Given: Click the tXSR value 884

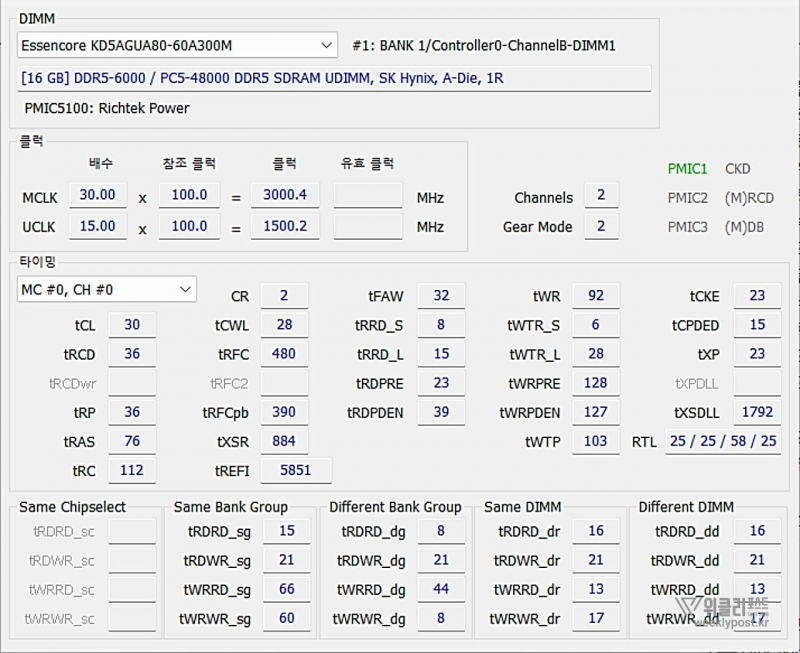Looking at the screenshot, I should [284, 441].
